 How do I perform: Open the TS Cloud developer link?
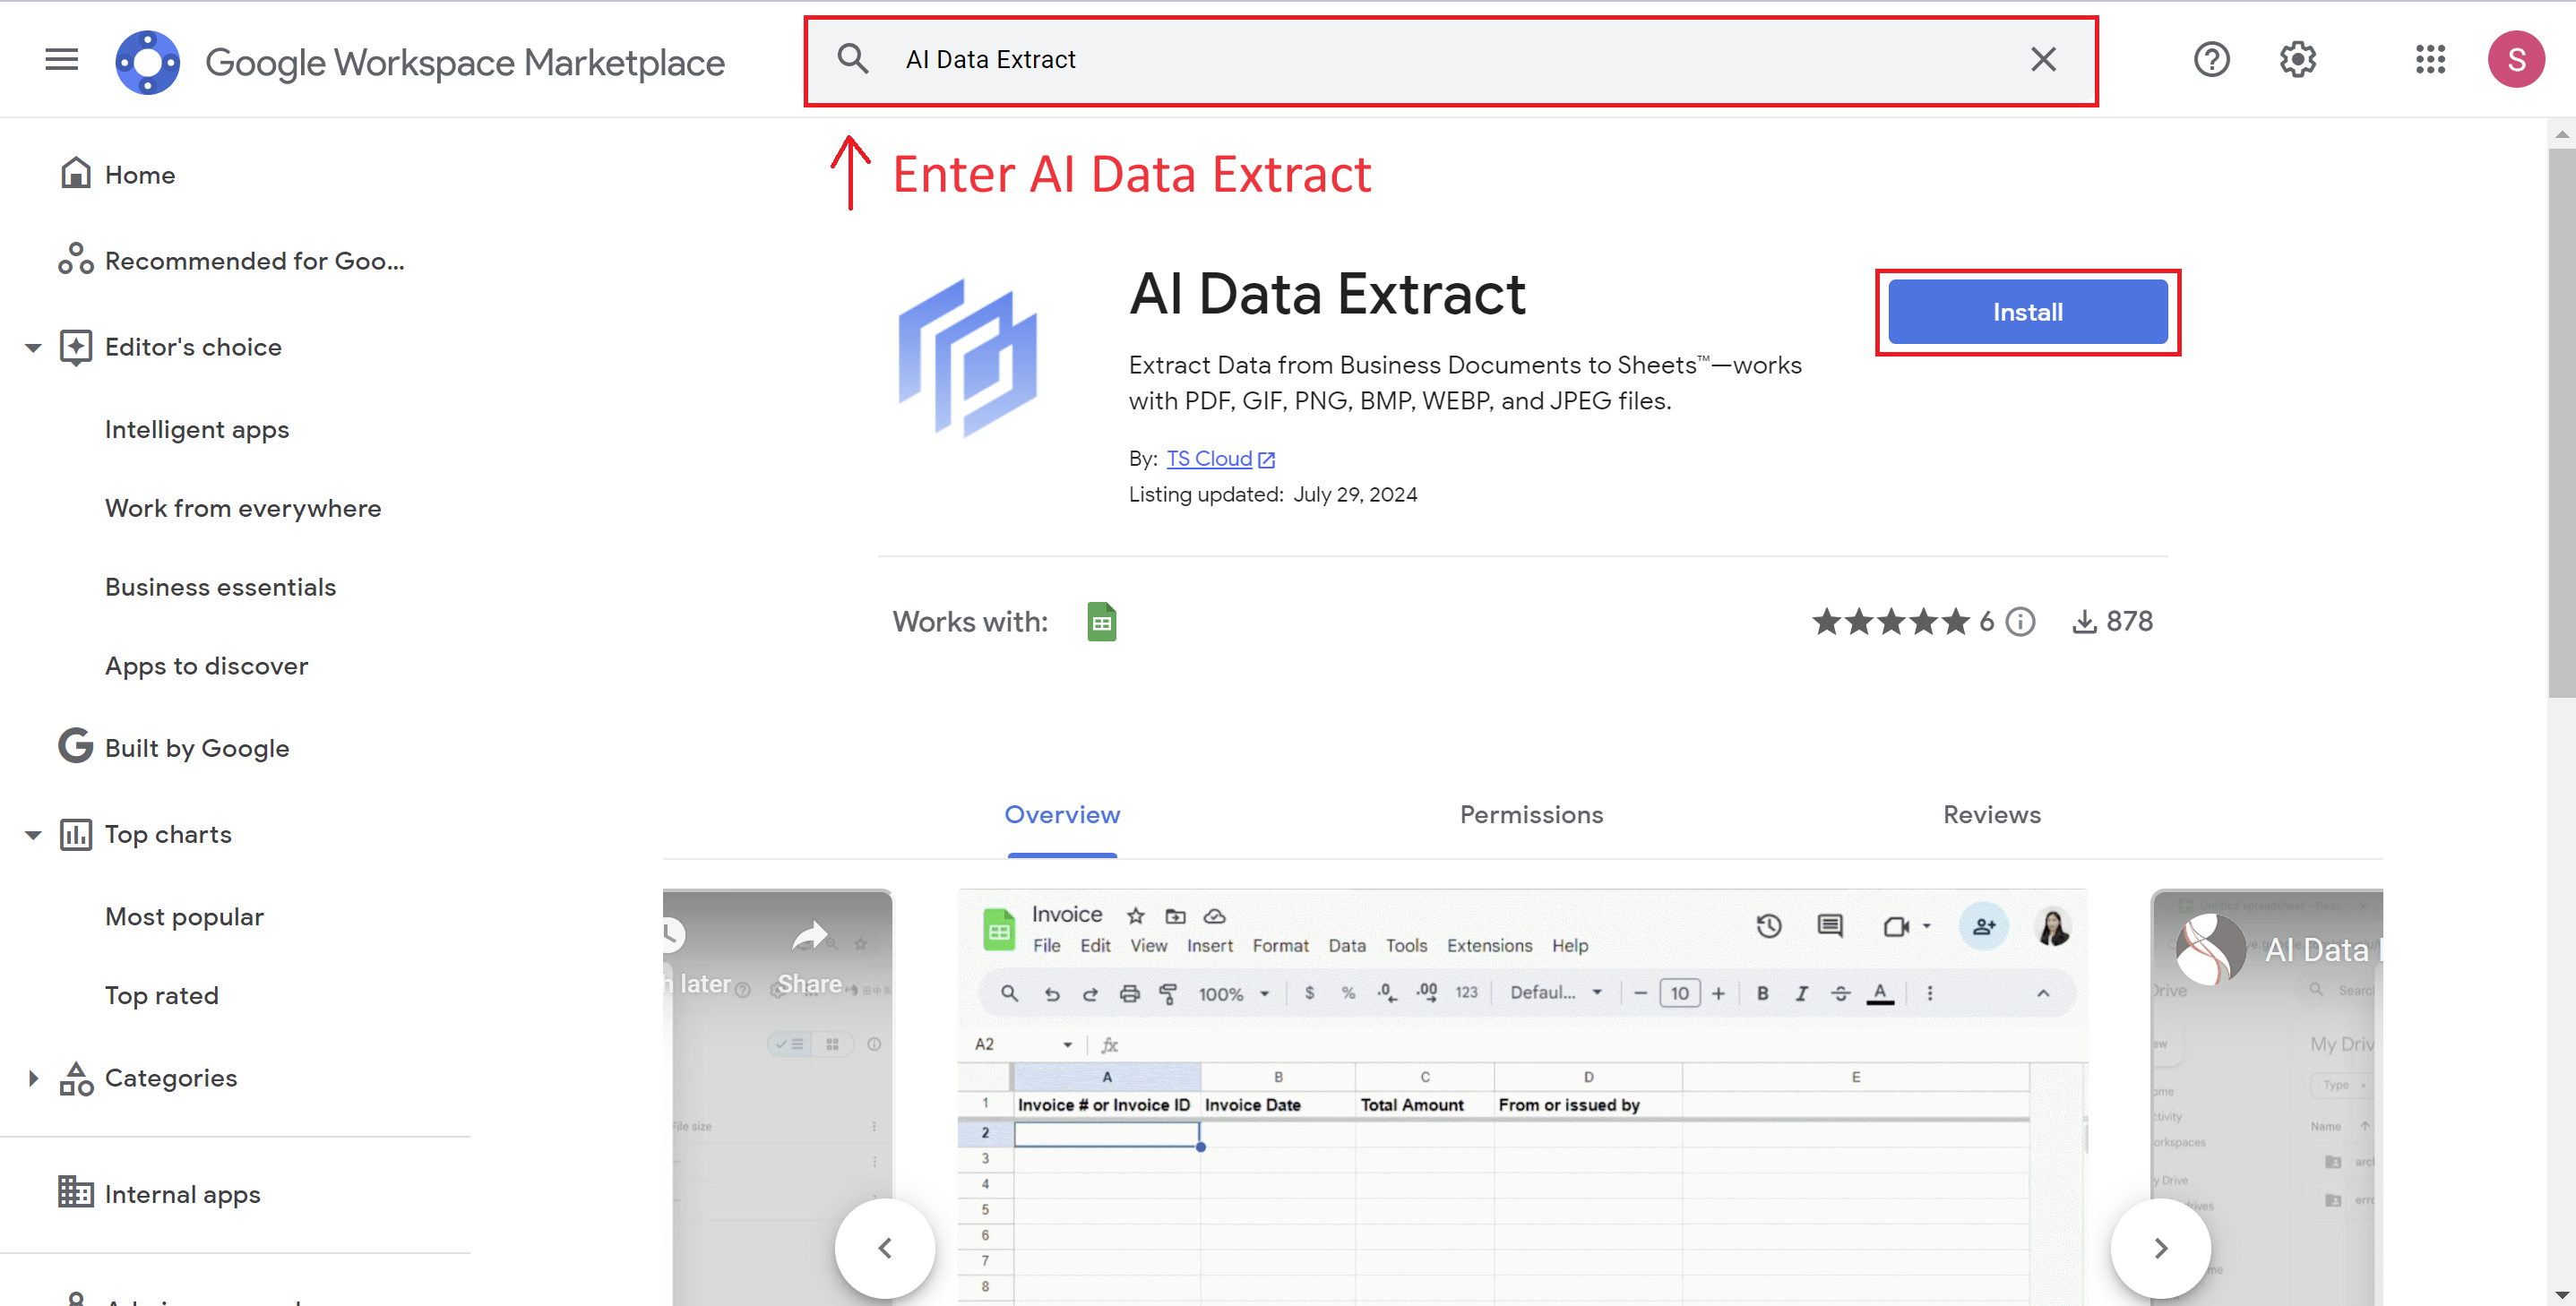[x=1206, y=458]
